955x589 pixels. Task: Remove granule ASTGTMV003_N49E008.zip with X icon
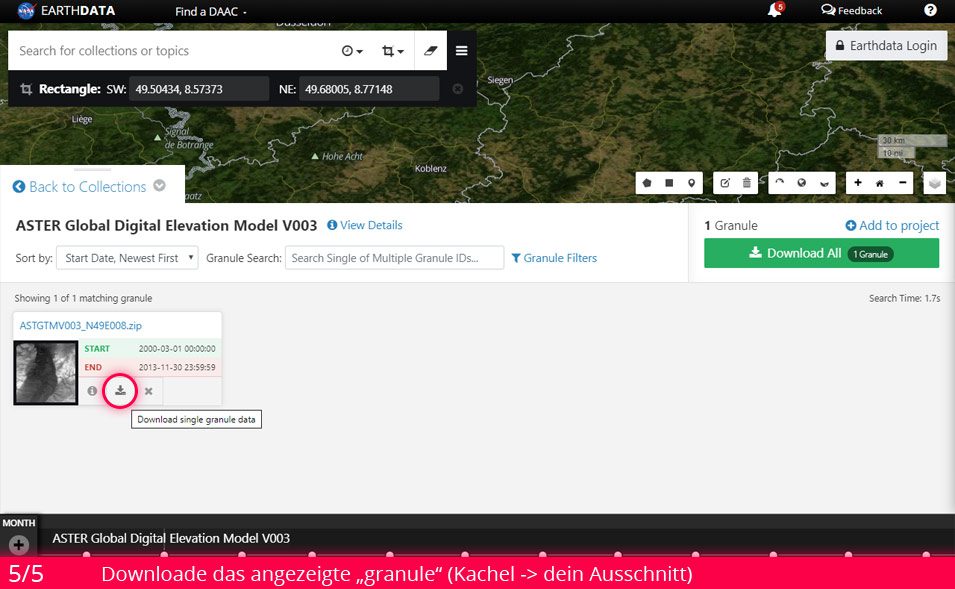[149, 391]
